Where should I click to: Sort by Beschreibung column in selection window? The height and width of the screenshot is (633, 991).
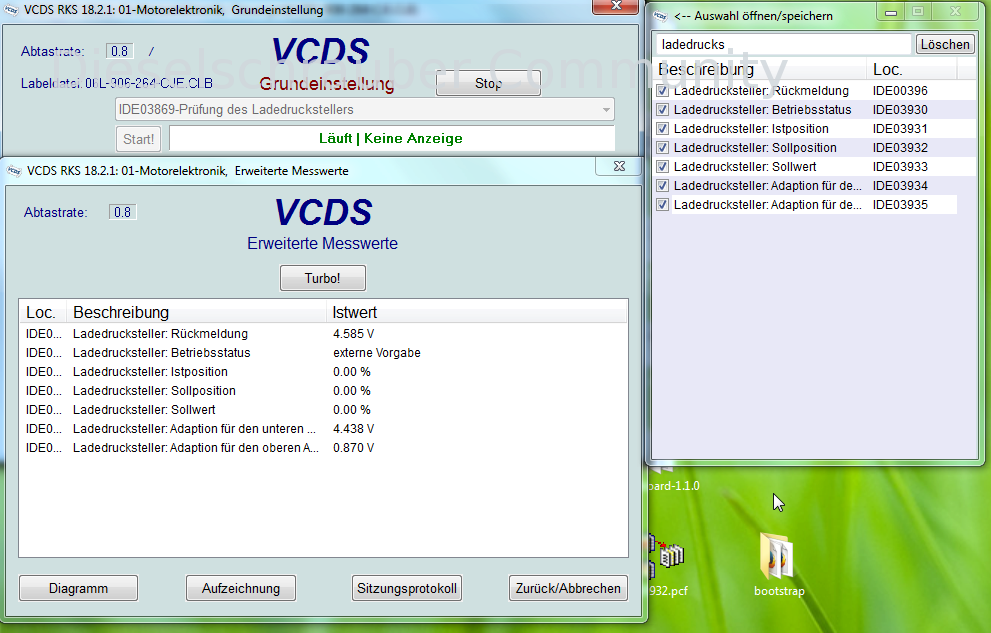pyautogui.click(x=760, y=69)
